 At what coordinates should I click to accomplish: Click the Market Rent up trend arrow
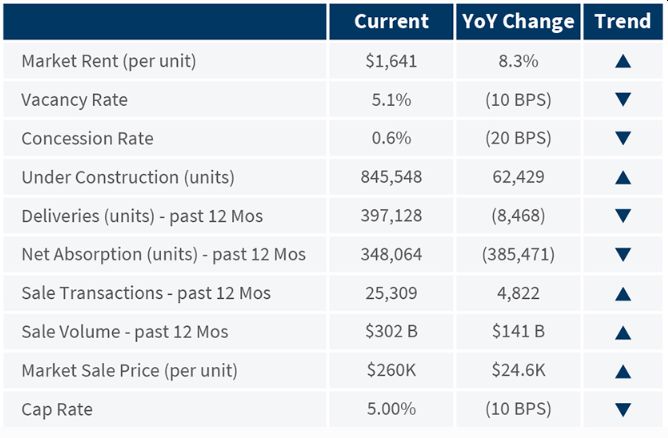[x=624, y=61]
